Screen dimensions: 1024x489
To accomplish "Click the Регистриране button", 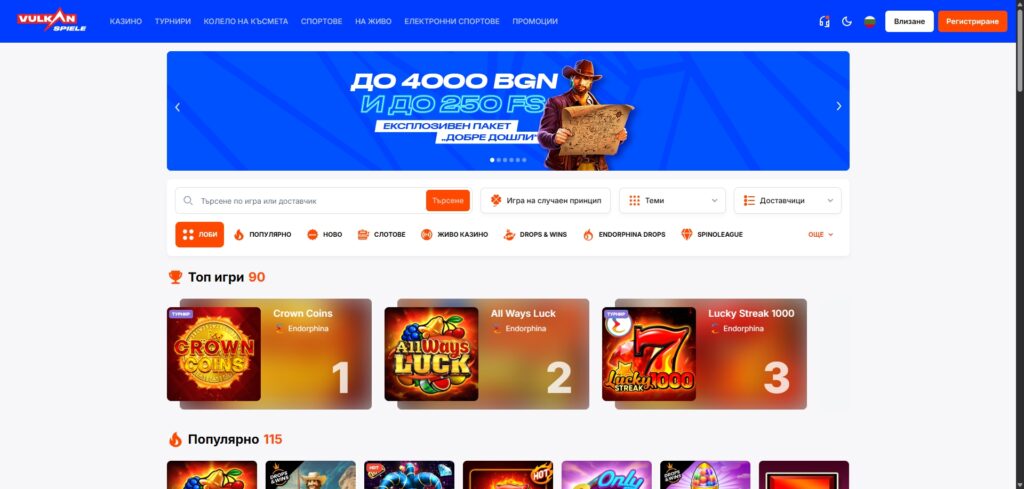I will [972, 22].
